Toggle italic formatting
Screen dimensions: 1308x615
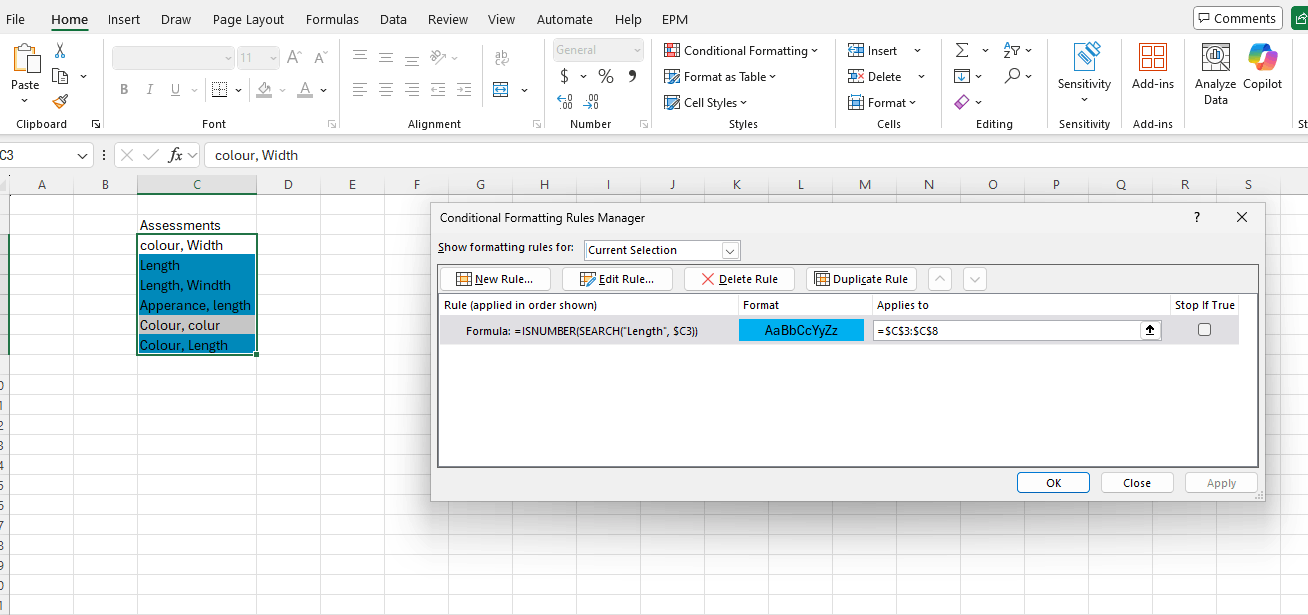[149, 89]
